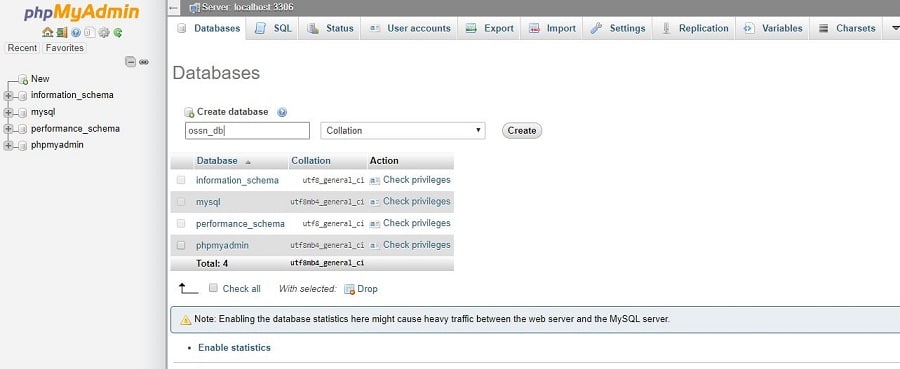The height and width of the screenshot is (369, 900).
Task: Expand information_schema in navigation tree
Action: coord(9,95)
